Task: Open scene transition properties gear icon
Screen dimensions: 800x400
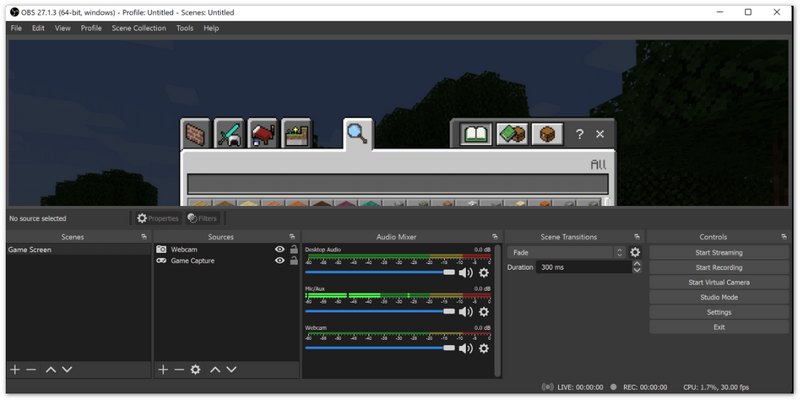Action: point(635,253)
